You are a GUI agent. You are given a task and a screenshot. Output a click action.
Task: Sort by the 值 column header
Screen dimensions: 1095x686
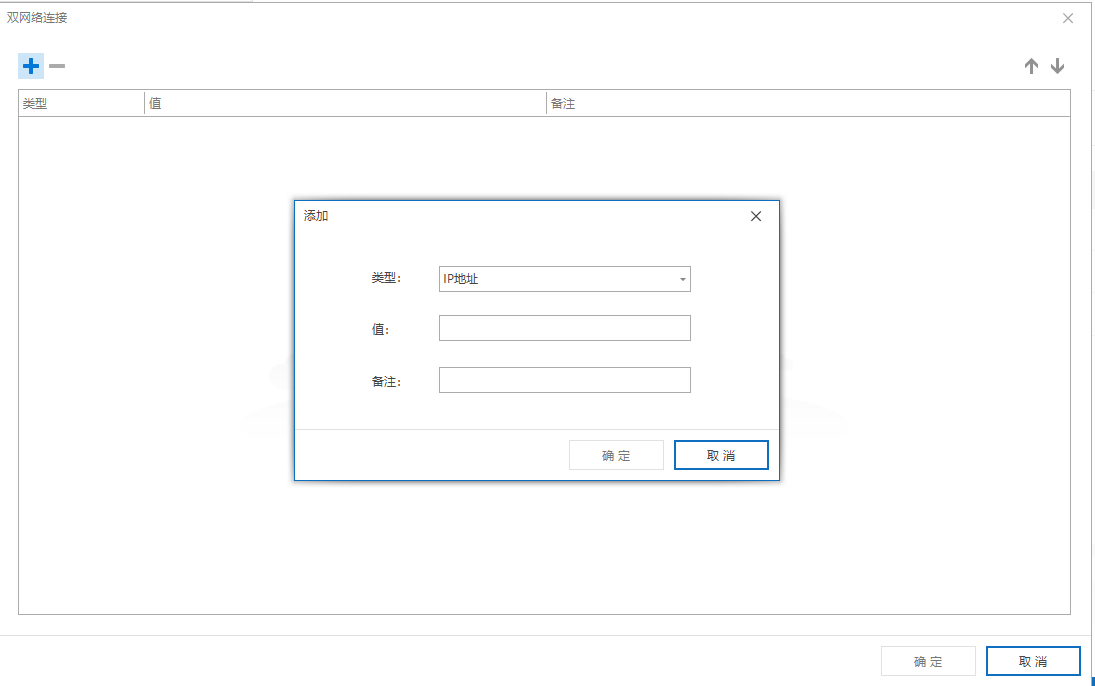tap(345, 103)
